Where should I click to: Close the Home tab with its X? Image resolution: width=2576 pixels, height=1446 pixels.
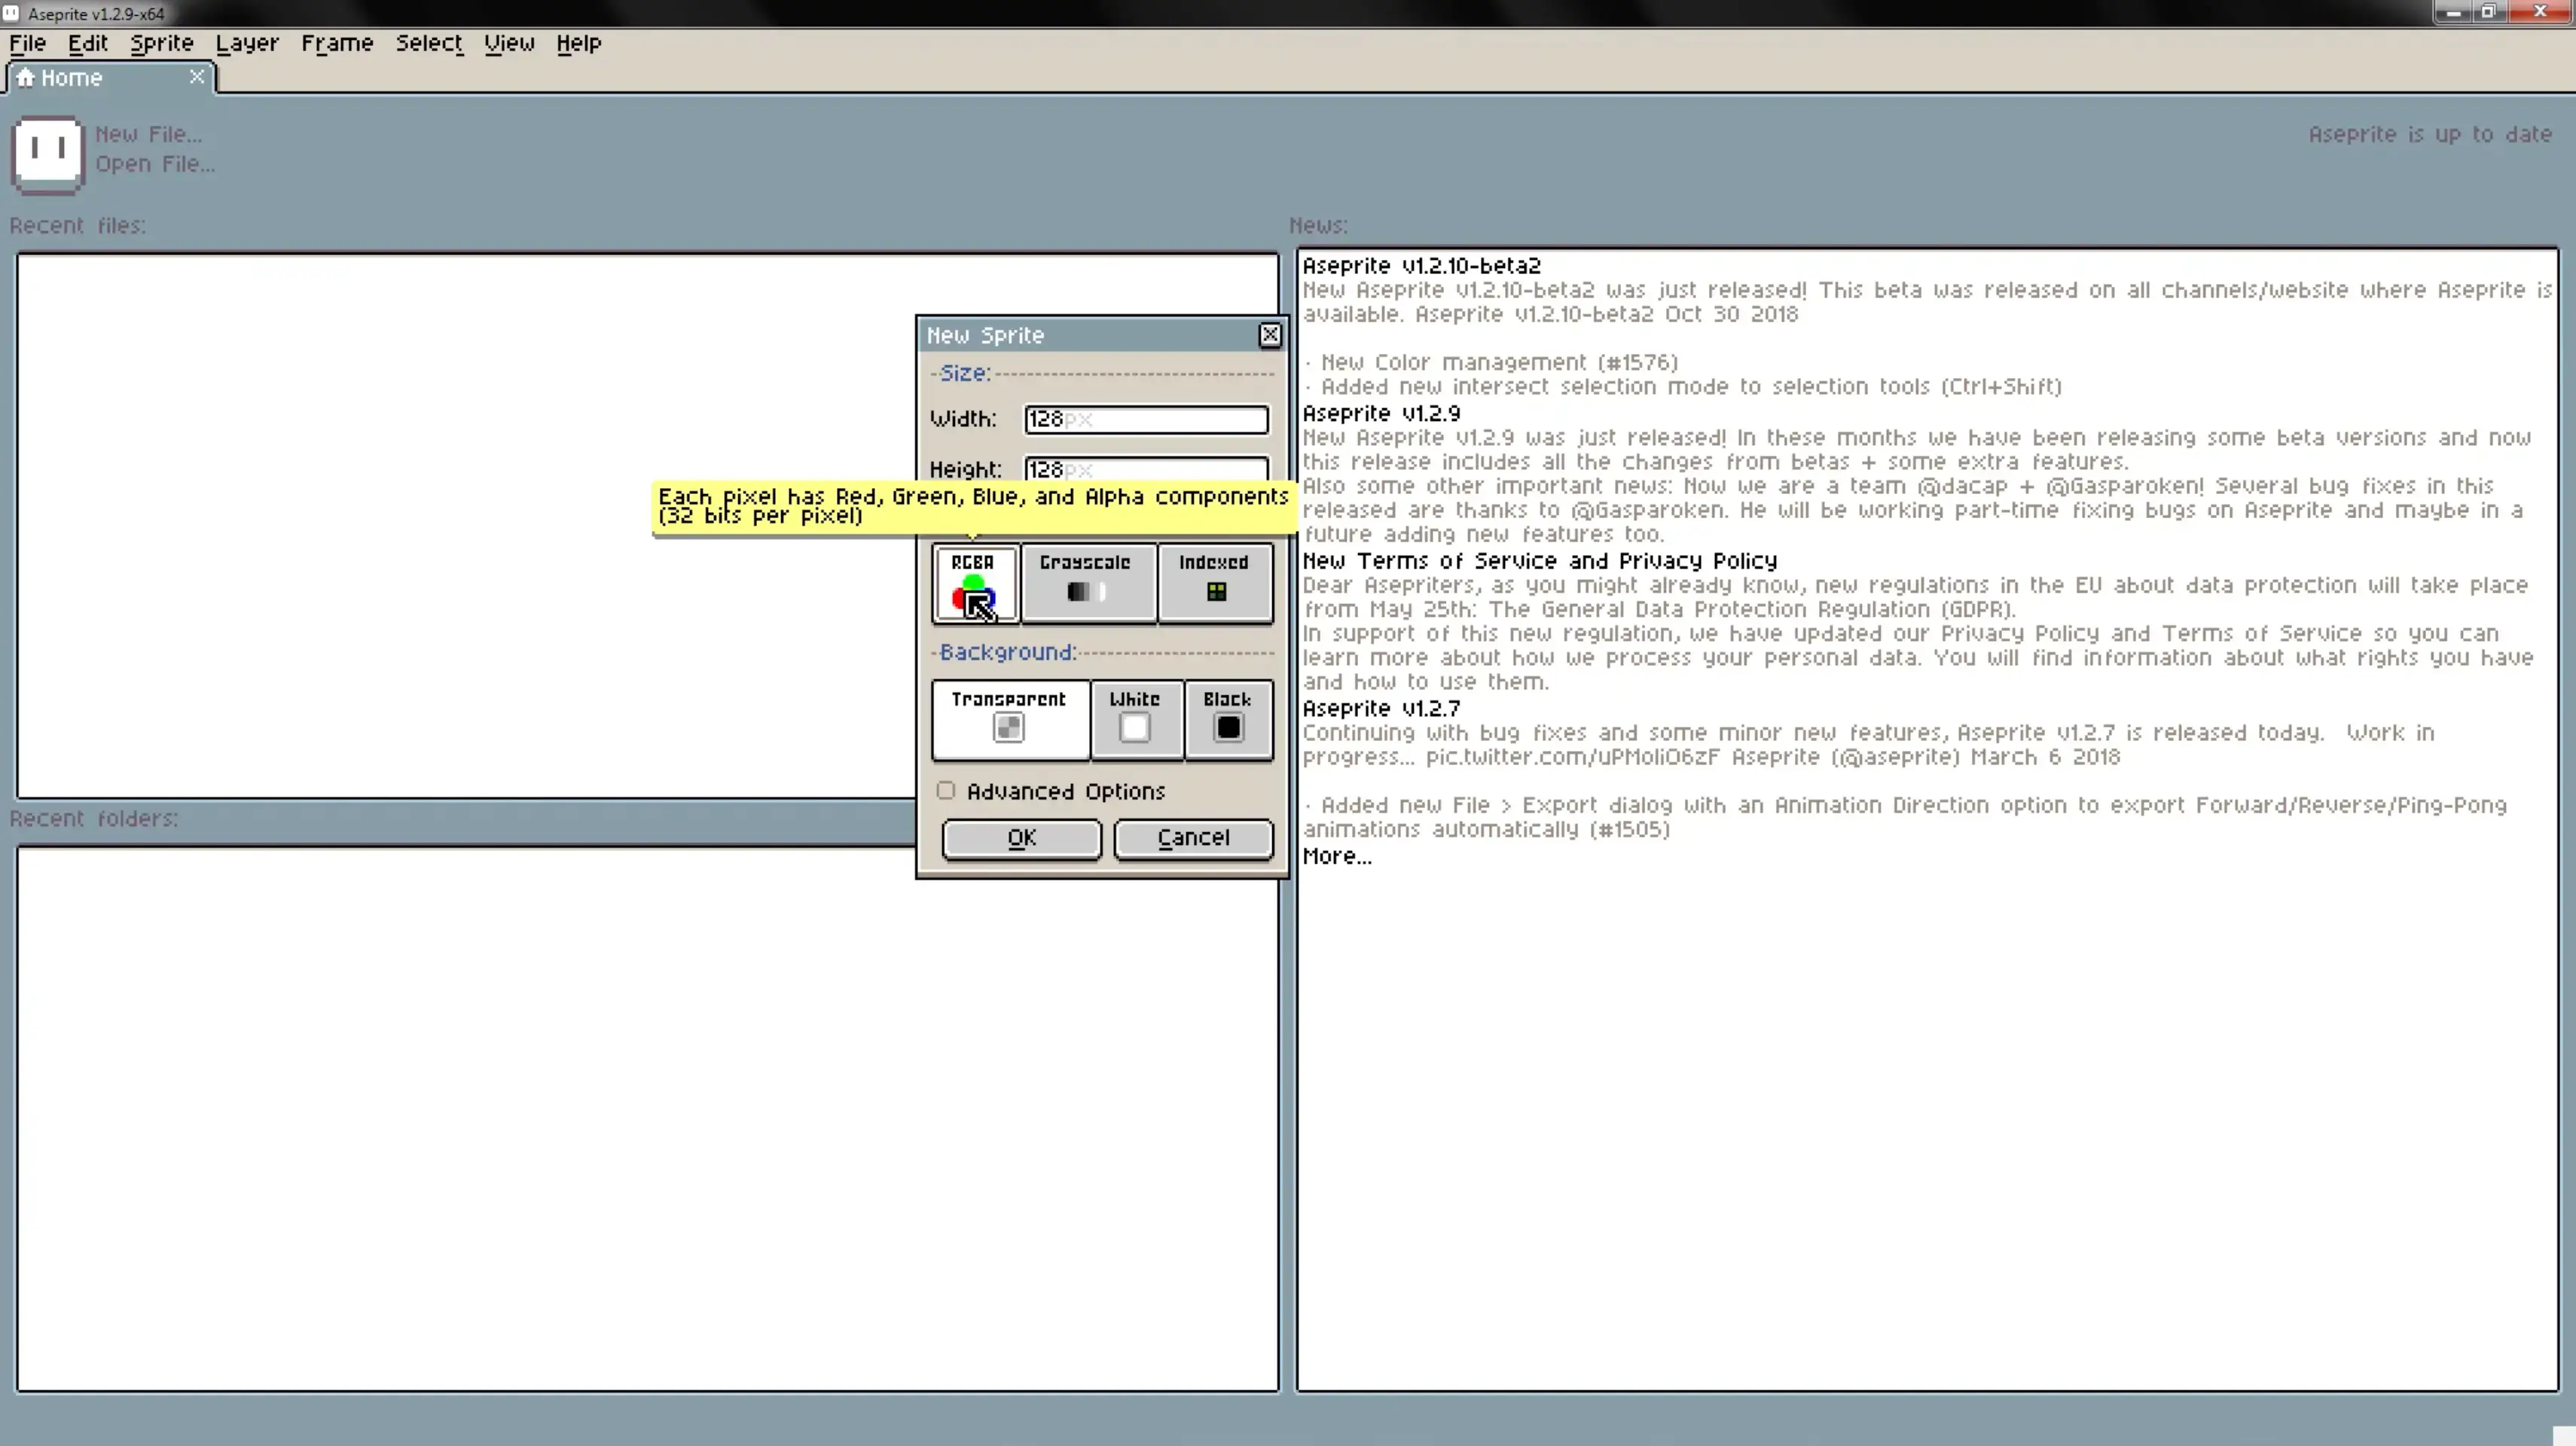[x=197, y=77]
